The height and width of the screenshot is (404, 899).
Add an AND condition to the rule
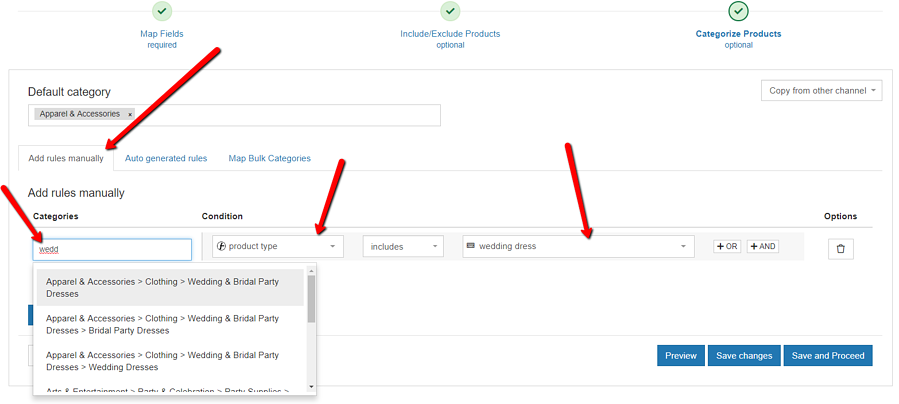click(x=763, y=246)
